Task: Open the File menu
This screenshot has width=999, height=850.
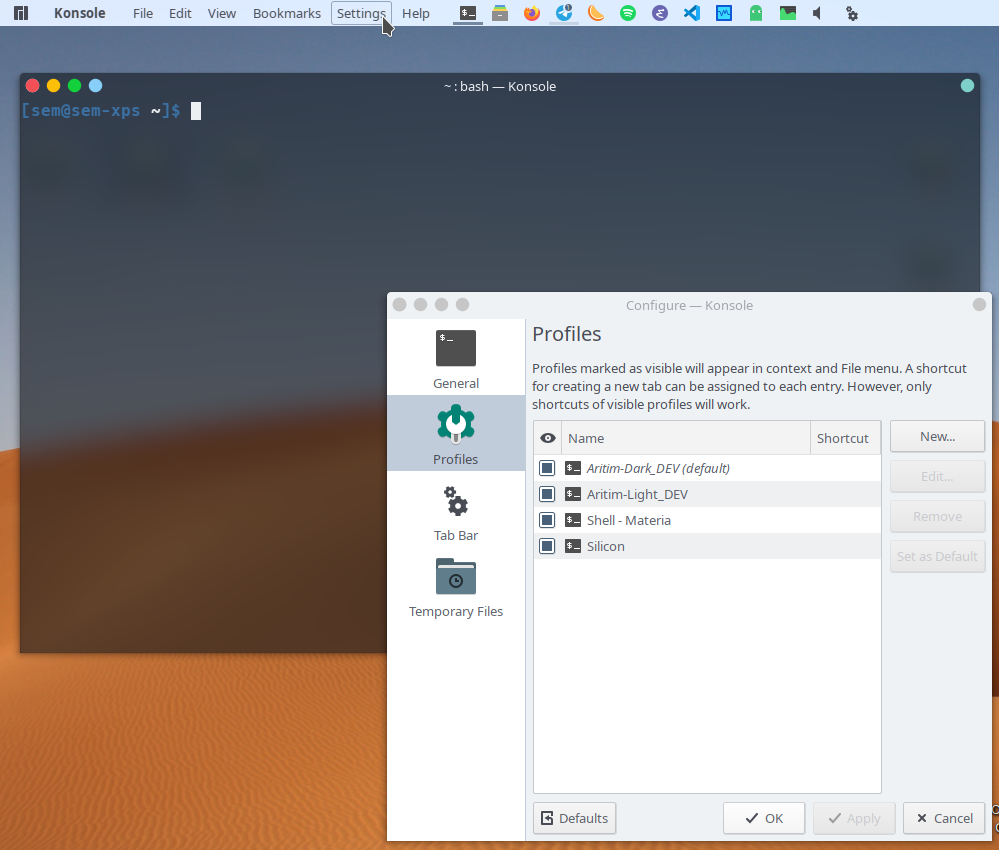Action: pos(143,13)
